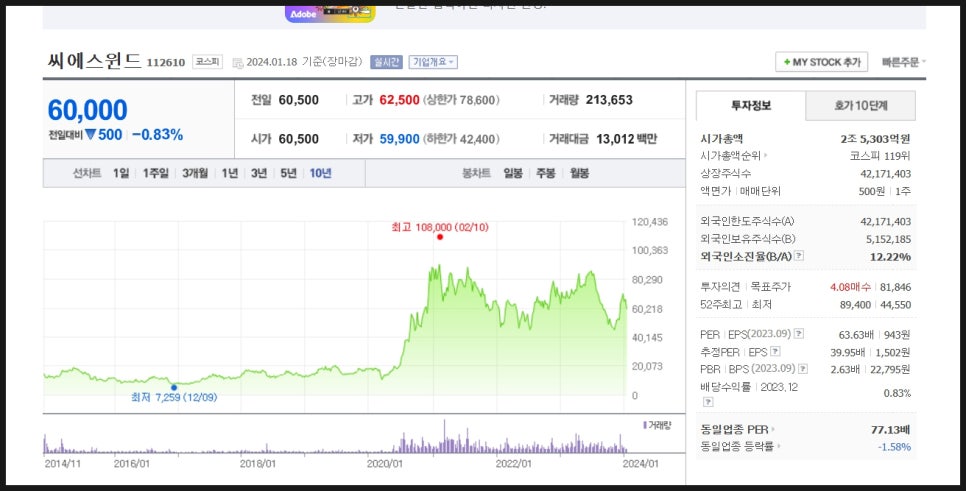Click the 거래량 value 213,653

pos(609,100)
